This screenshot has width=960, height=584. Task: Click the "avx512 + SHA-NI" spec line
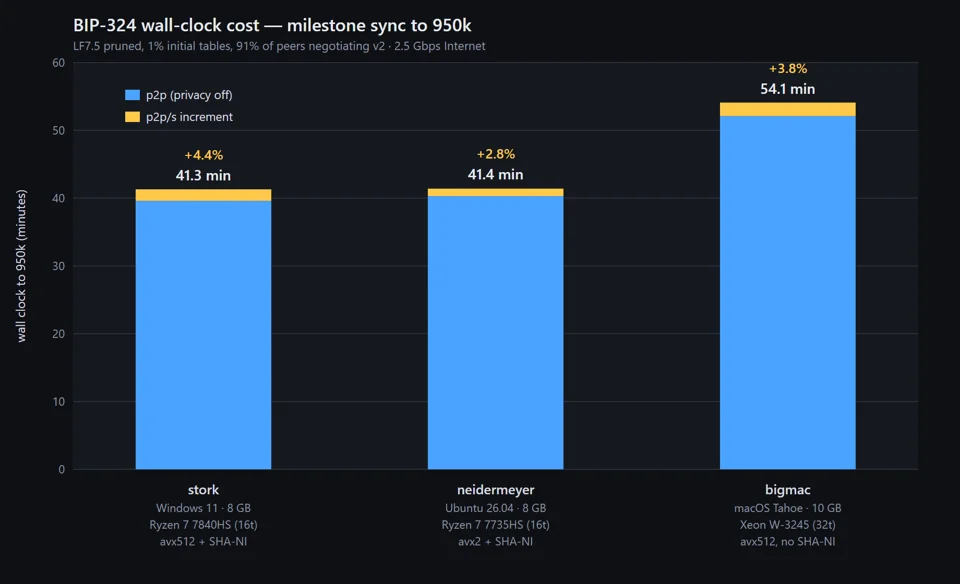pyautogui.click(x=203, y=541)
